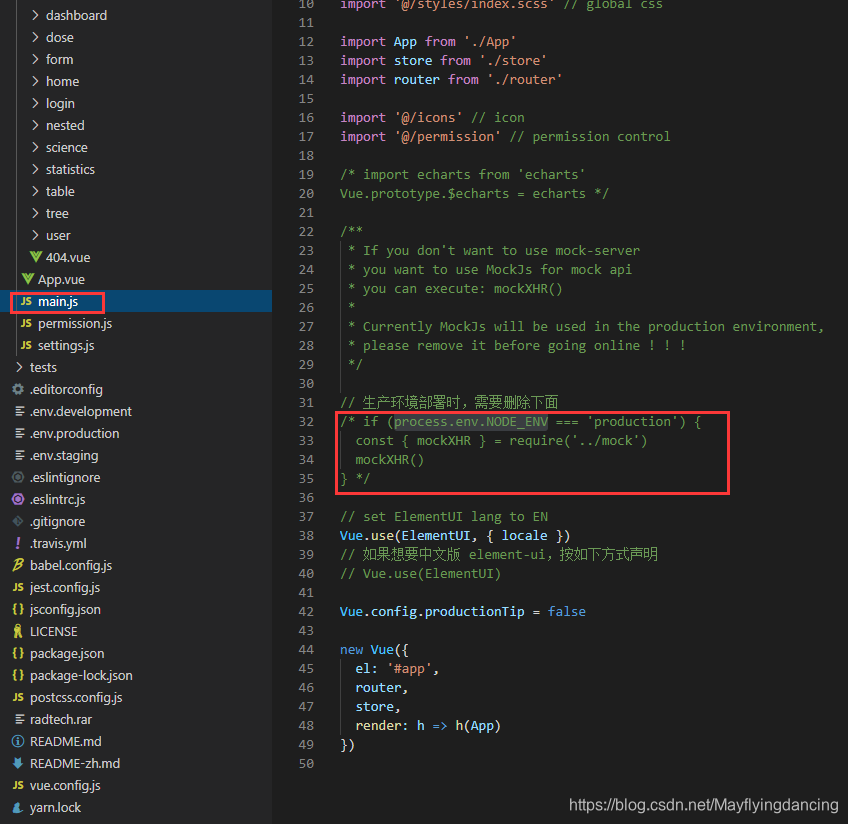The image size is (848, 824).
Task: Click 'mockXHR()' on line 34
Action: [x=389, y=460]
